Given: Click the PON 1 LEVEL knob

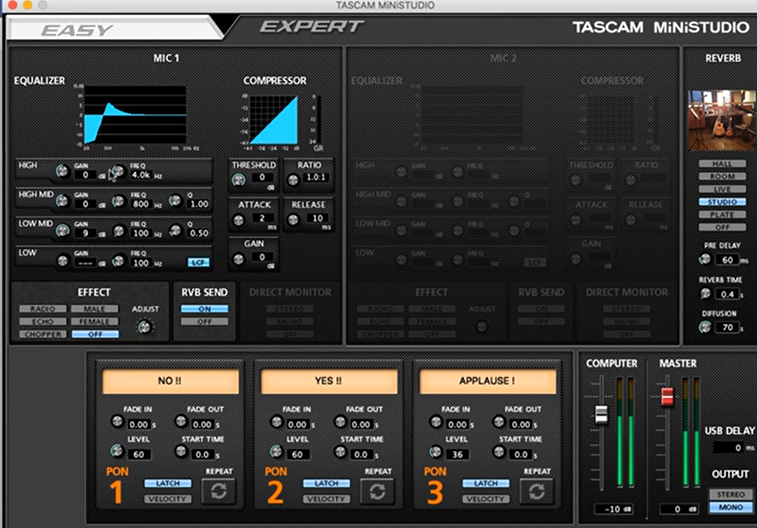Looking at the screenshot, I should click(117, 451).
